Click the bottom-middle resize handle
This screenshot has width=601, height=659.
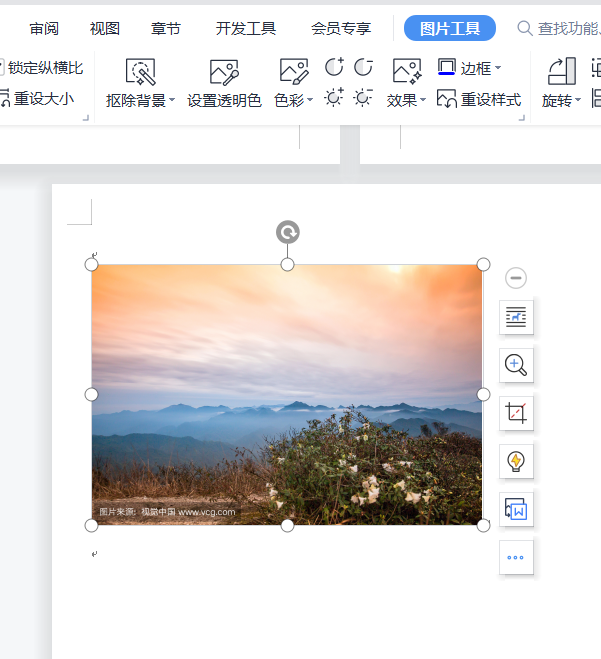coord(287,525)
